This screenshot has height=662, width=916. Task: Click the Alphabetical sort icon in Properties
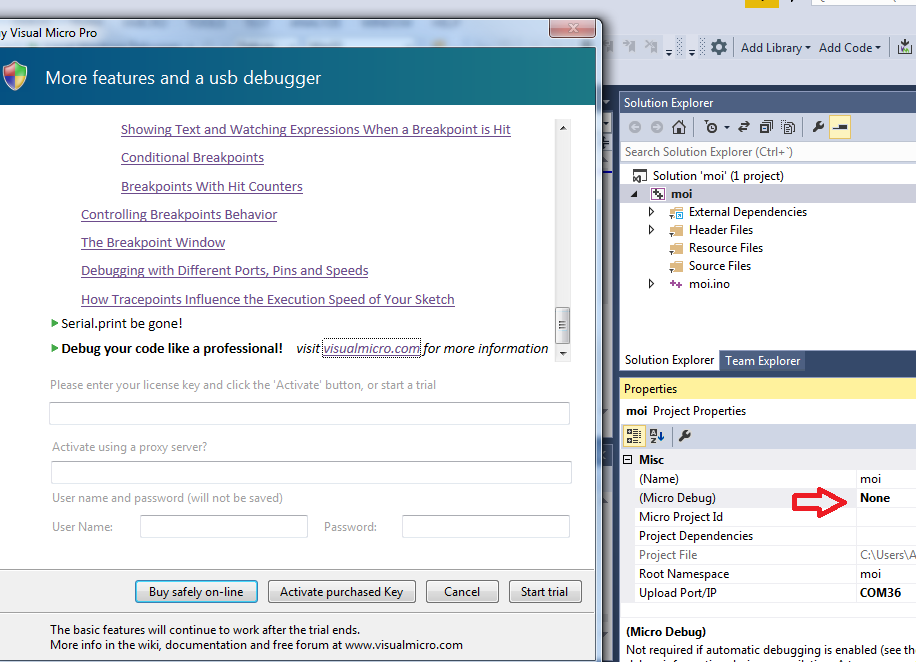[657, 435]
